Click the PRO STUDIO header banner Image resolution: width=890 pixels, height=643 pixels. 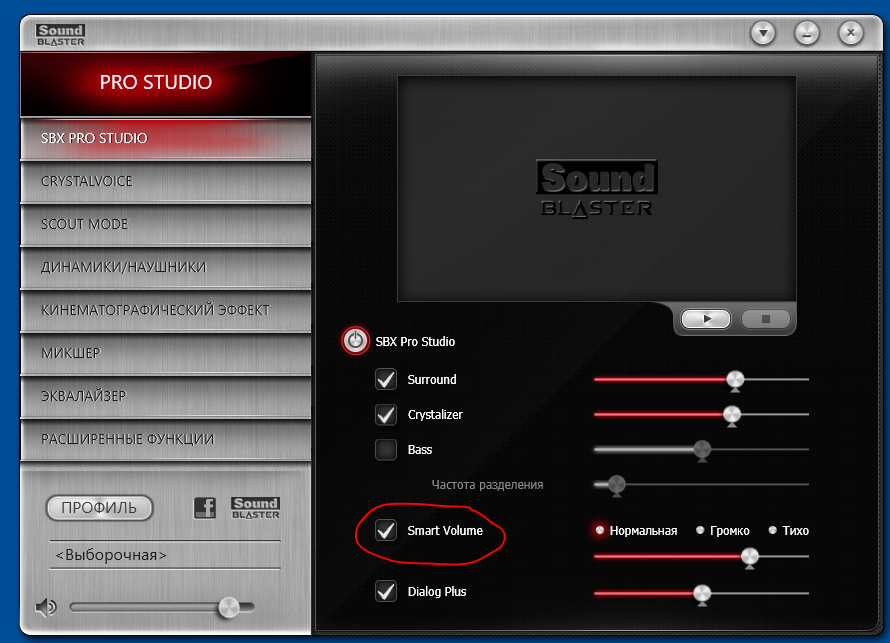(x=166, y=84)
